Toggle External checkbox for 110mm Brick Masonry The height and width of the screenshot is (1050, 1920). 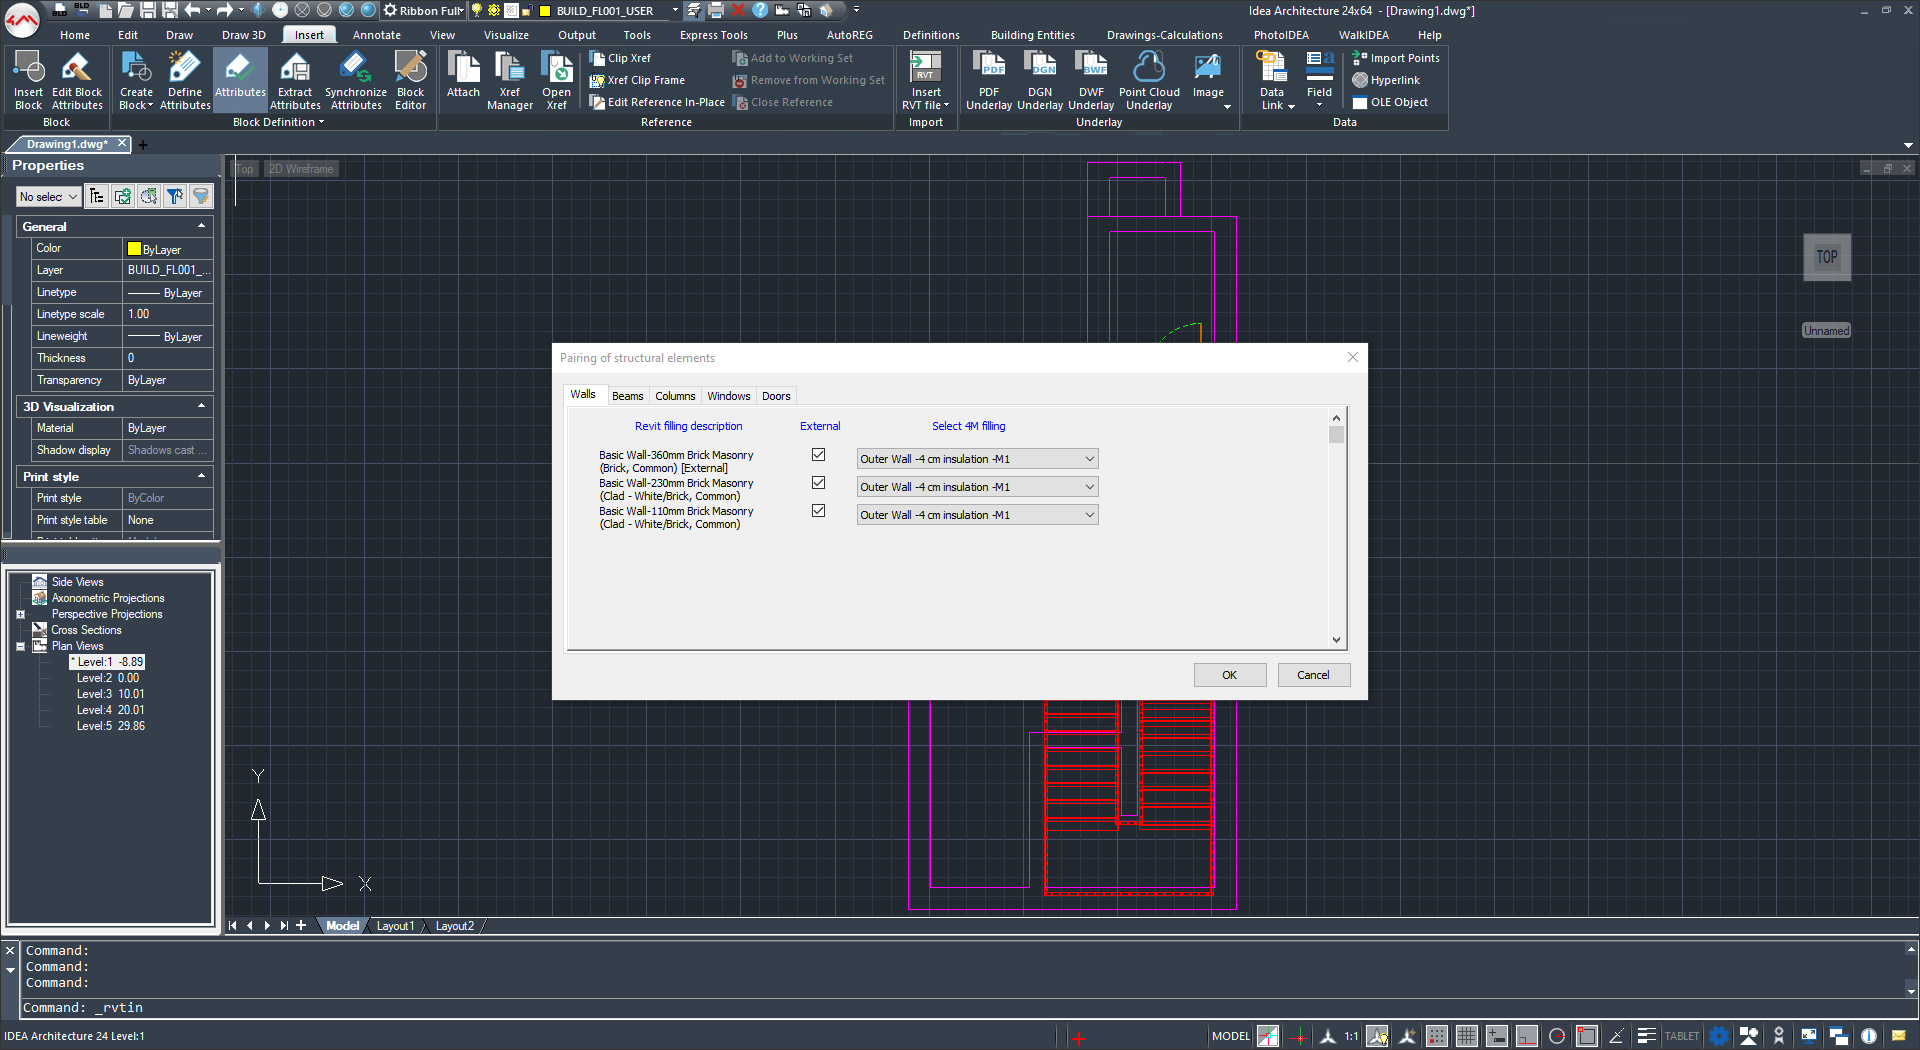(x=819, y=511)
